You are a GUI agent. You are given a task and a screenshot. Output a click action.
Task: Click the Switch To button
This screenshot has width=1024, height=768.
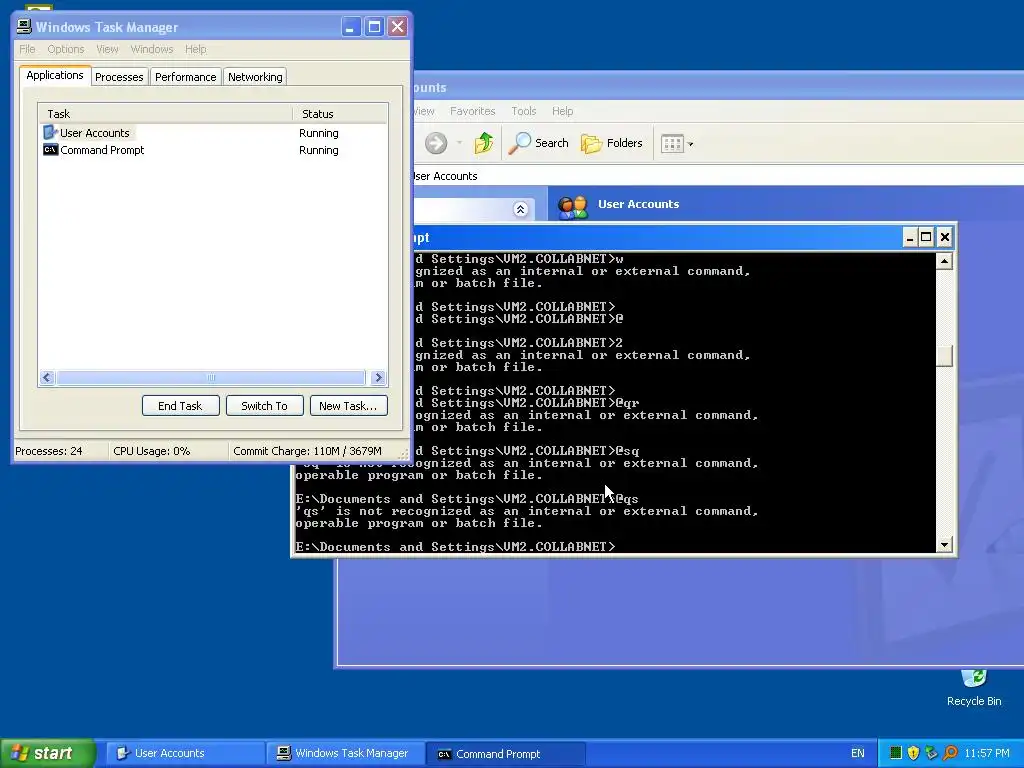(264, 406)
